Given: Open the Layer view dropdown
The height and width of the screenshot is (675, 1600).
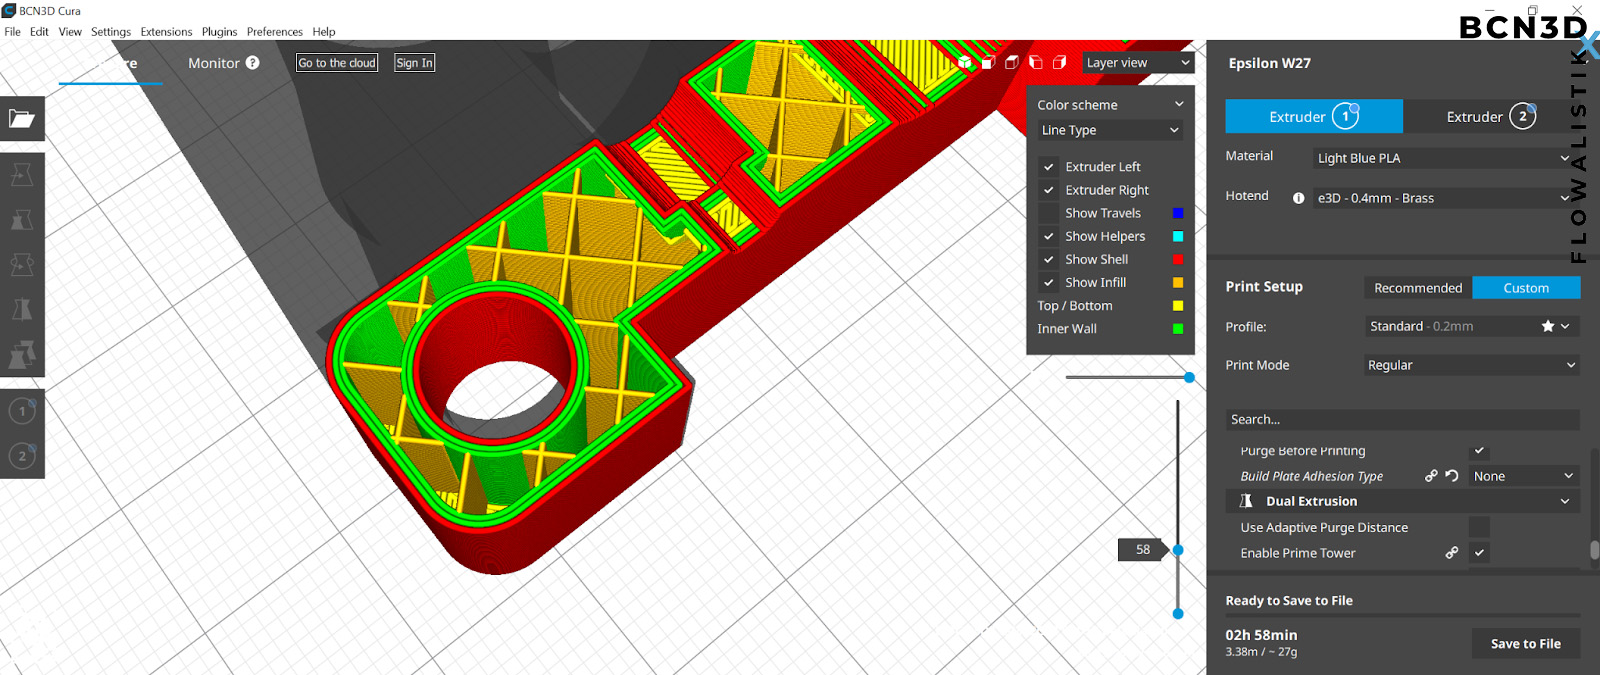Looking at the screenshot, I should pyautogui.click(x=1138, y=62).
